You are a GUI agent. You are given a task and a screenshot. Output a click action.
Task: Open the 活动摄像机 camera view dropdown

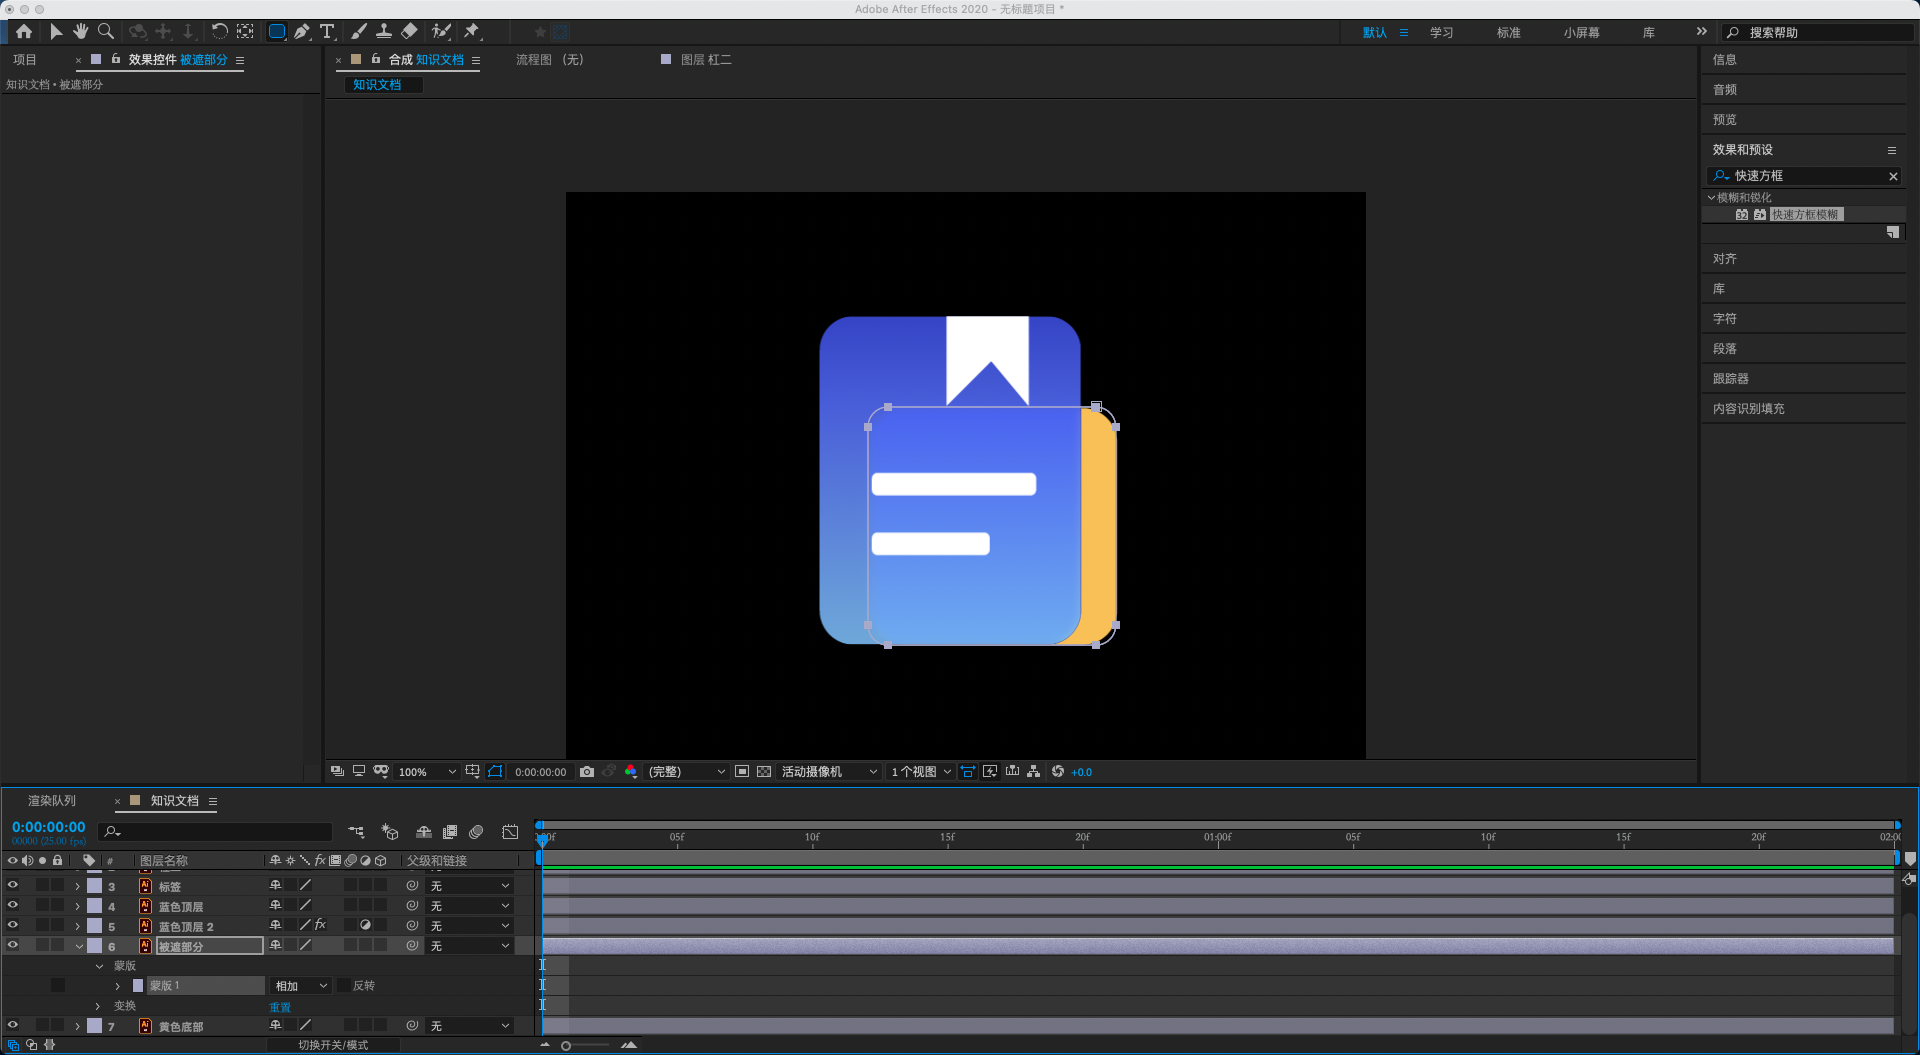(x=829, y=772)
